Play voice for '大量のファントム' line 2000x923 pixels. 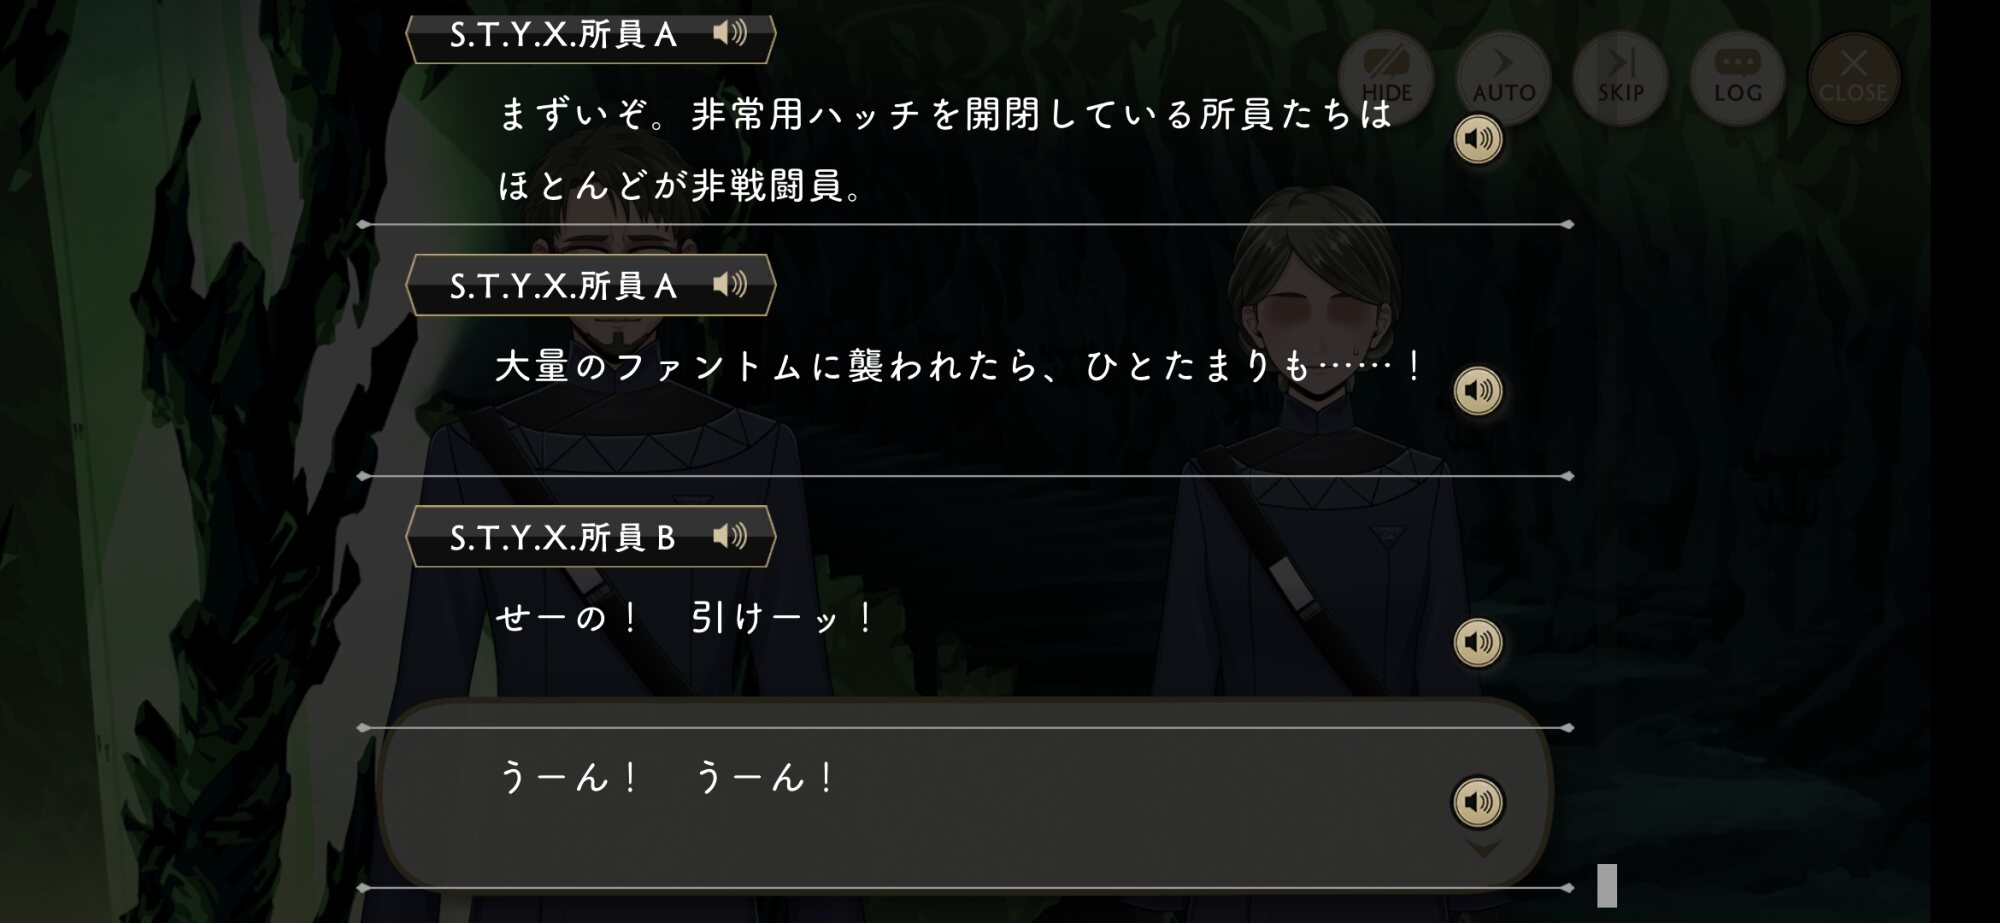pos(1478,390)
